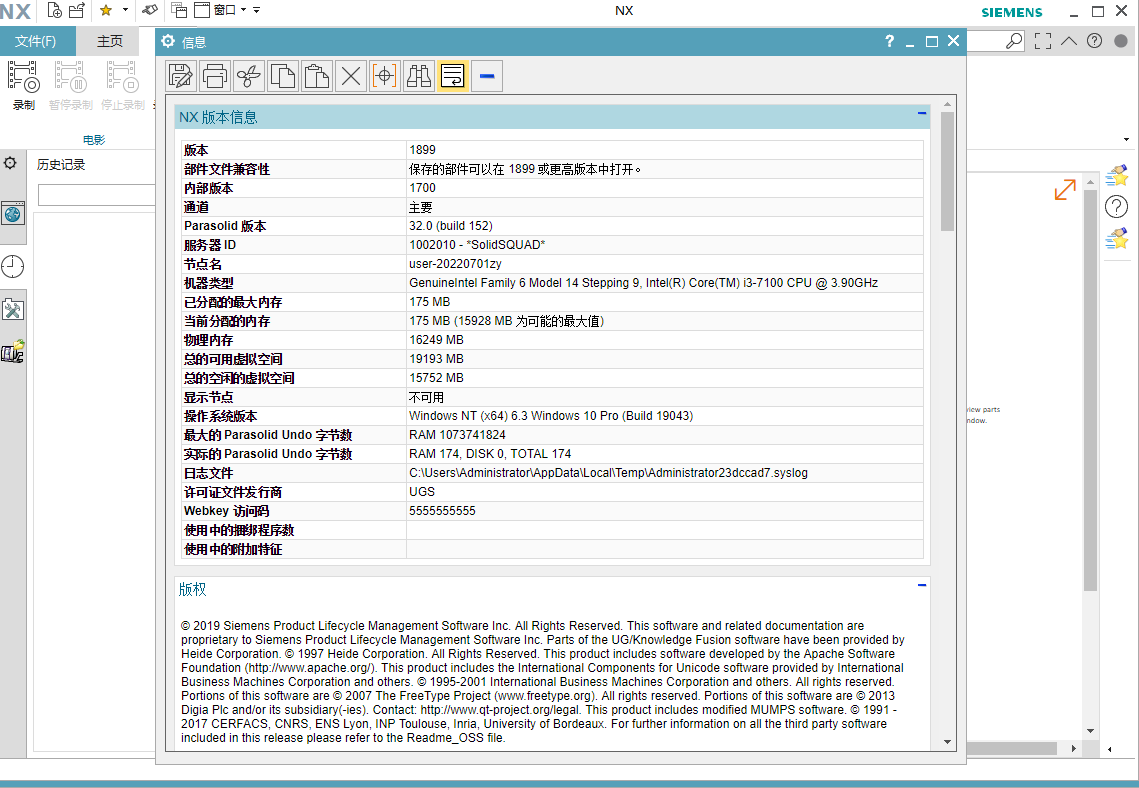1139x788 pixels.
Task: Collapse the 版权 copyright section
Action: point(921,585)
